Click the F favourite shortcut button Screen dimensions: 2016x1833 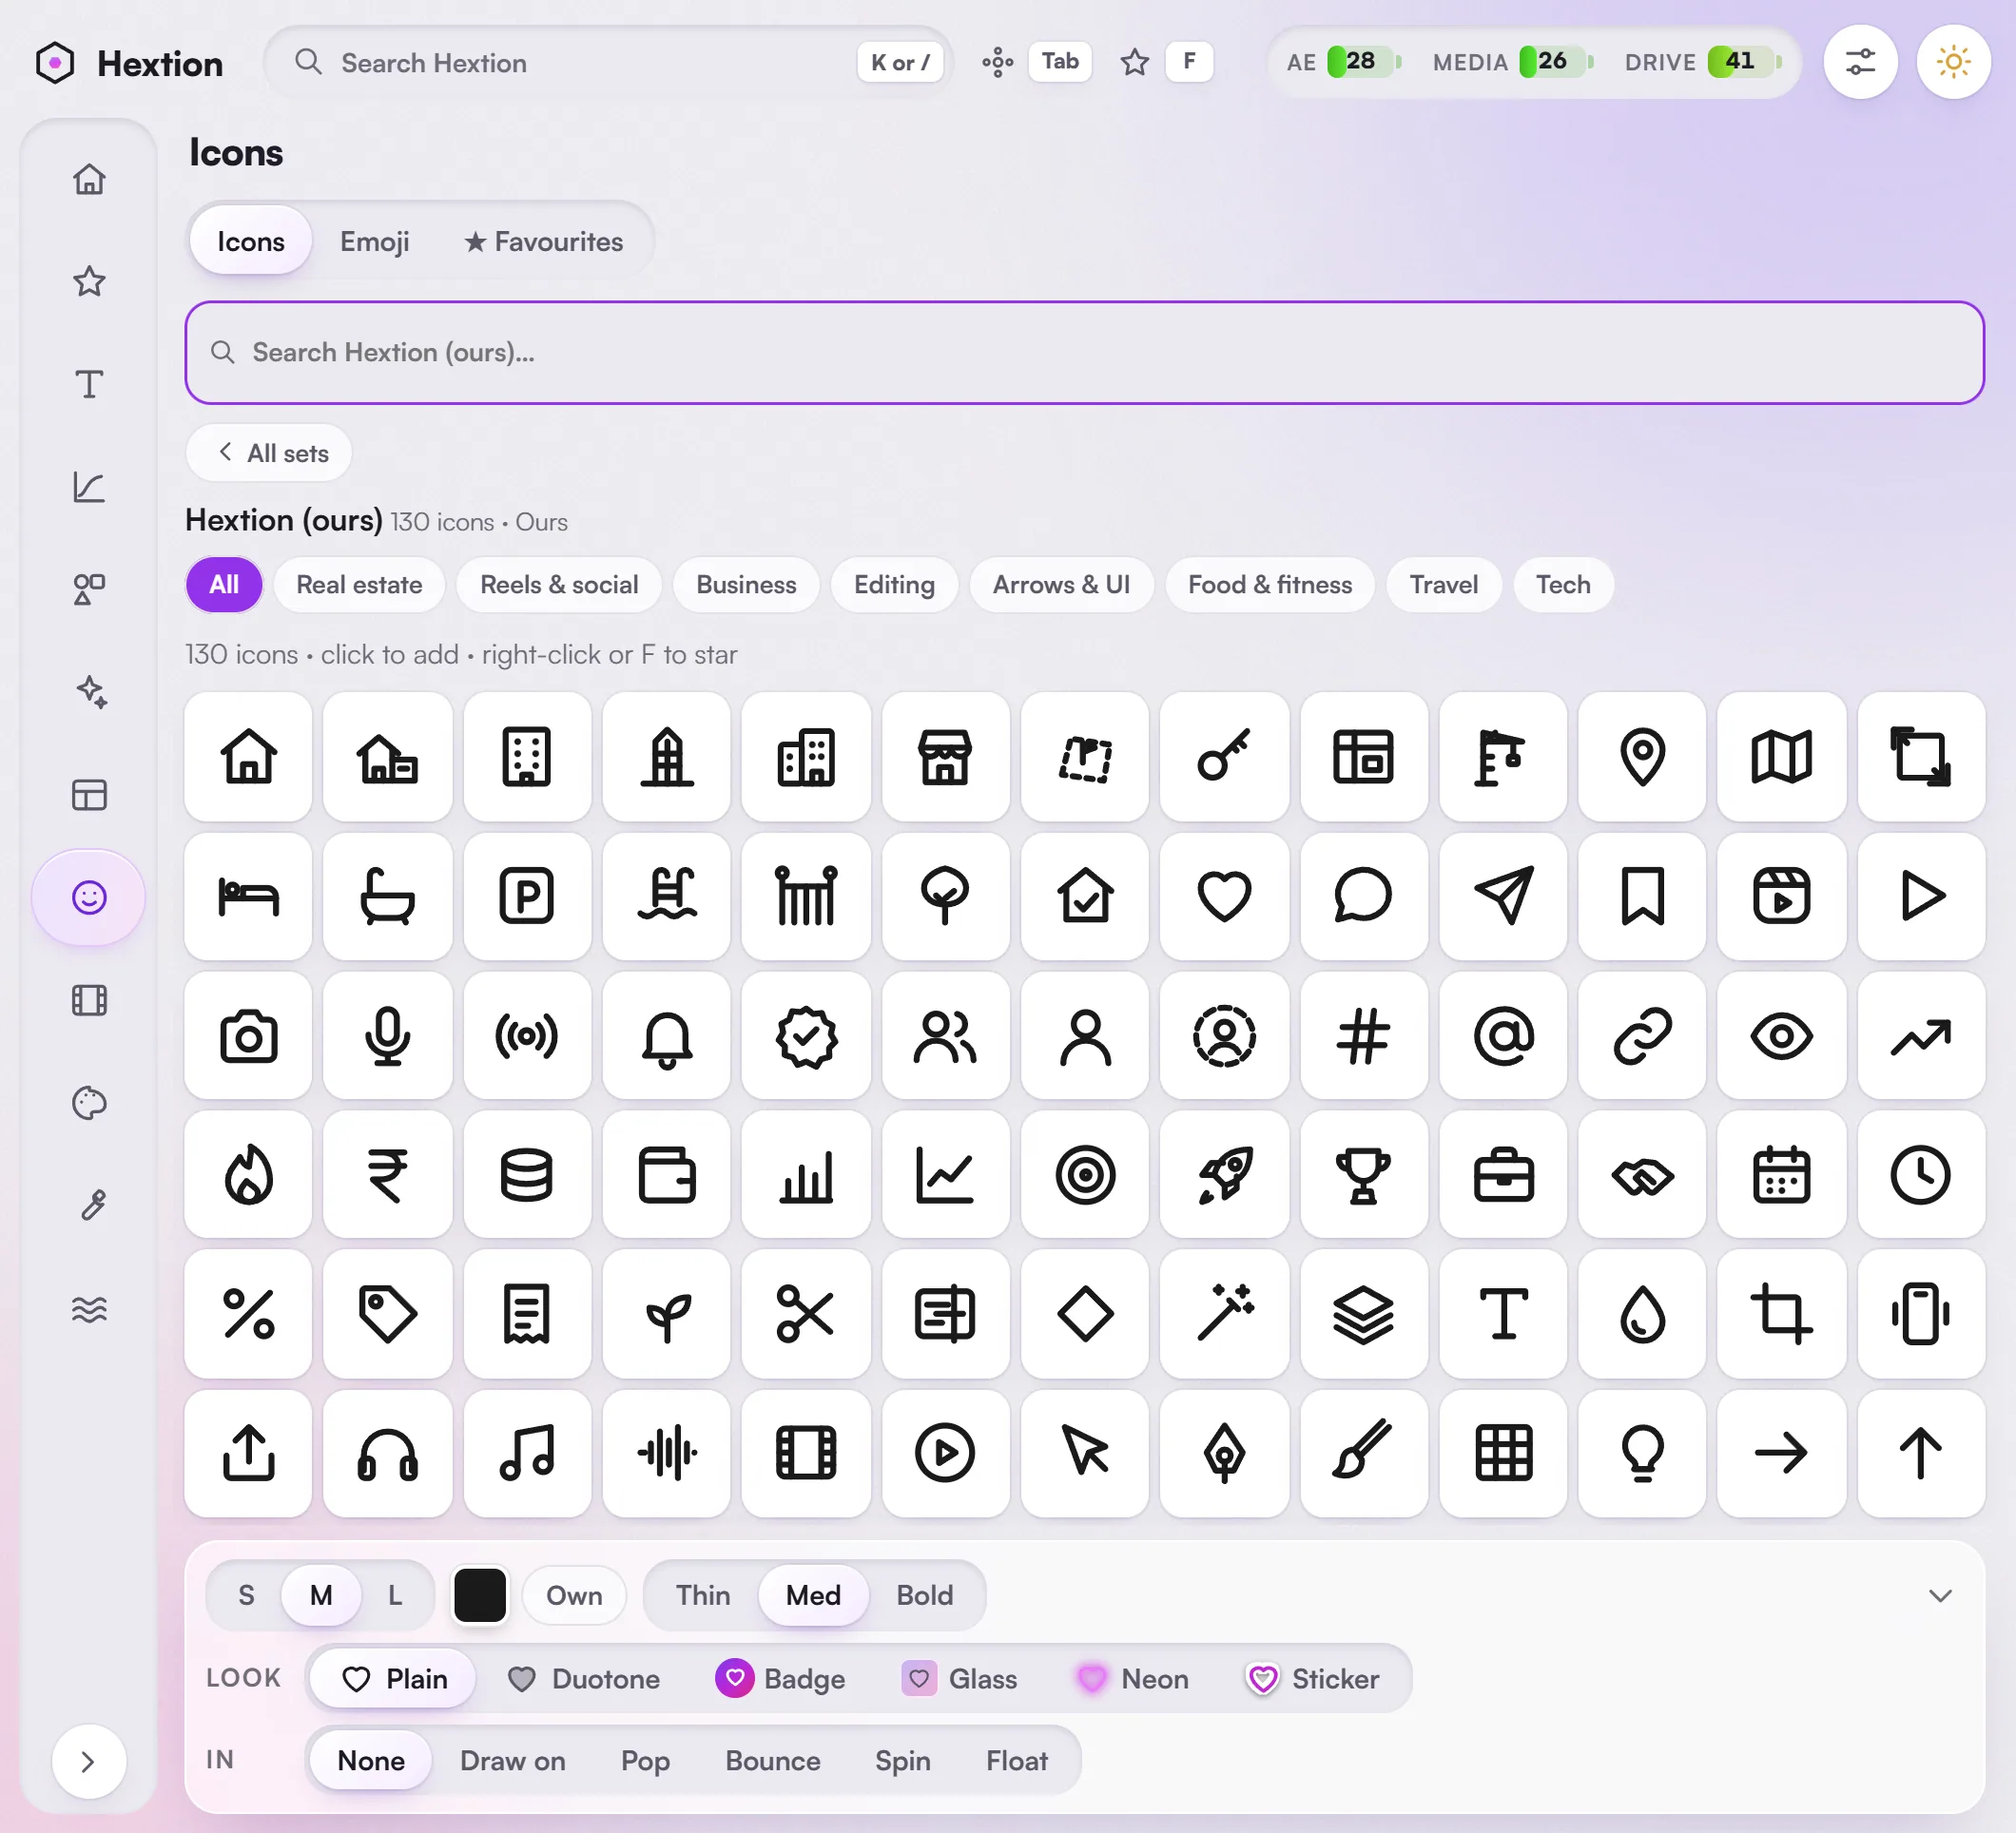coord(1189,62)
